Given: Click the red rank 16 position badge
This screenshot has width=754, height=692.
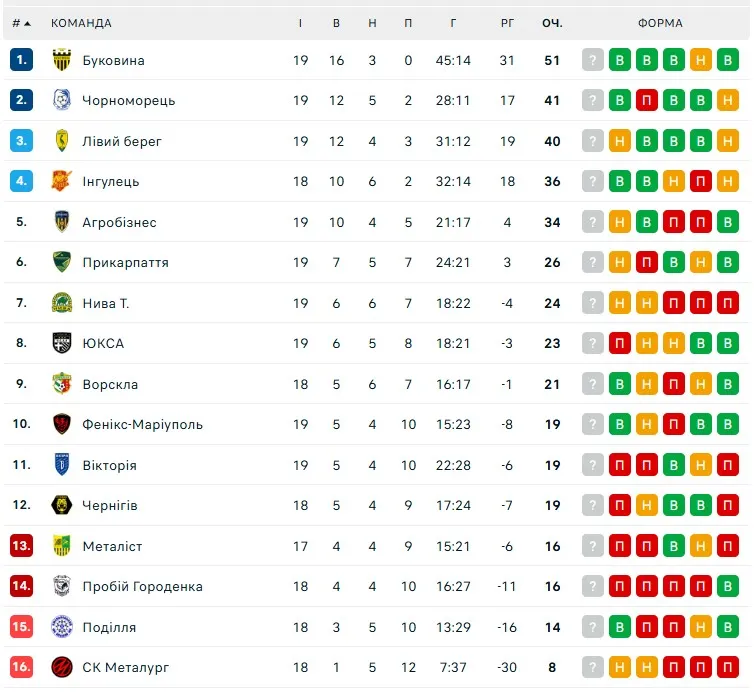Looking at the screenshot, I should 21,667.
